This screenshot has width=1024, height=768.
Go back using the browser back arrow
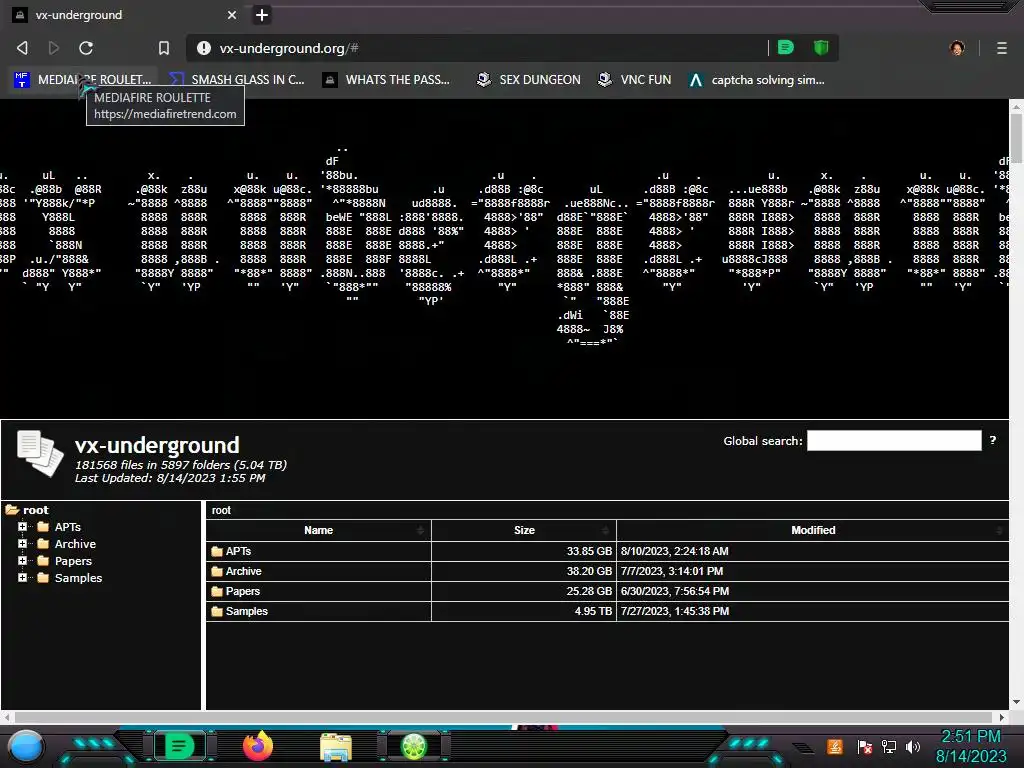coord(22,48)
